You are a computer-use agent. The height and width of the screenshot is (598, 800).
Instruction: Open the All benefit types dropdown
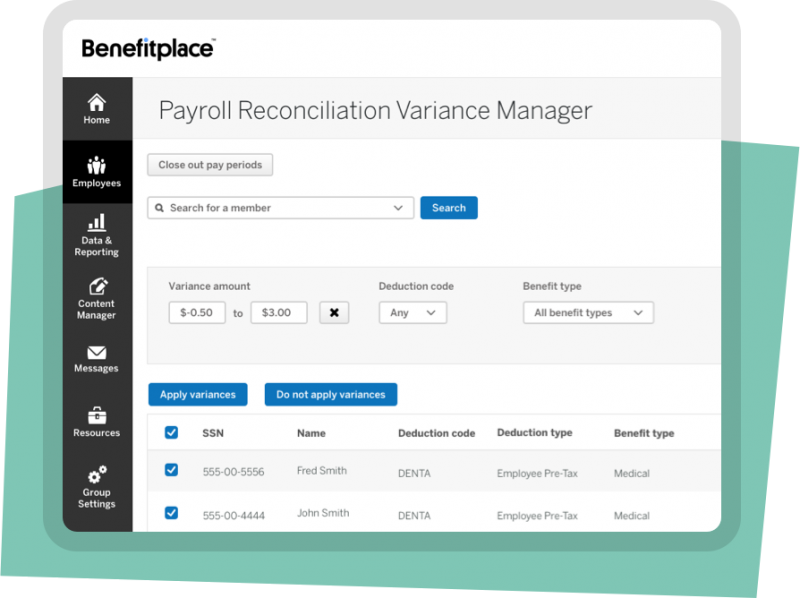pyautogui.click(x=588, y=313)
